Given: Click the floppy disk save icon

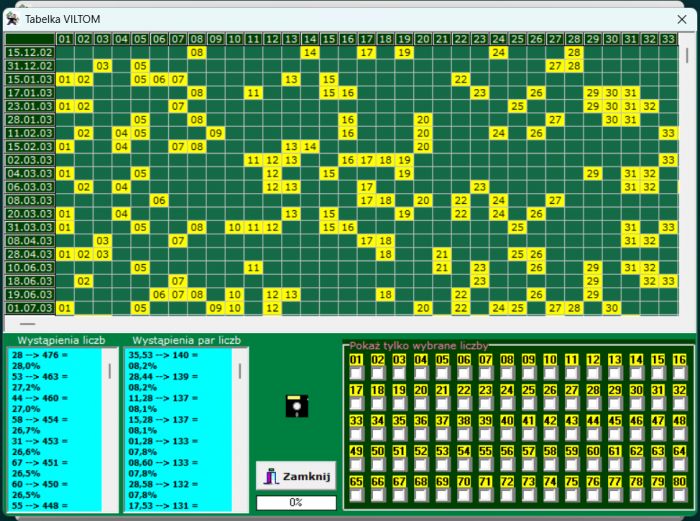Looking at the screenshot, I should coord(296,405).
